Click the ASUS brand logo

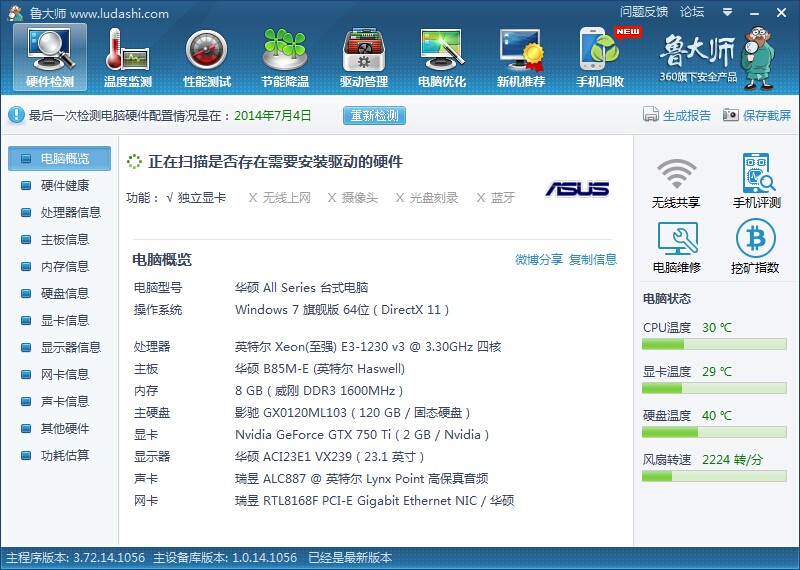pyautogui.click(x=577, y=189)
